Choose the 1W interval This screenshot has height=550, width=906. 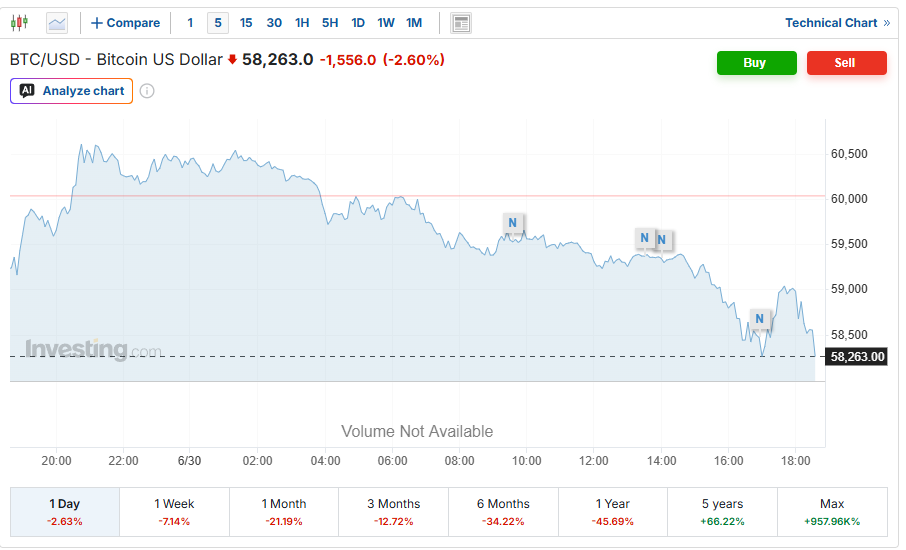(x=386, y=23)
